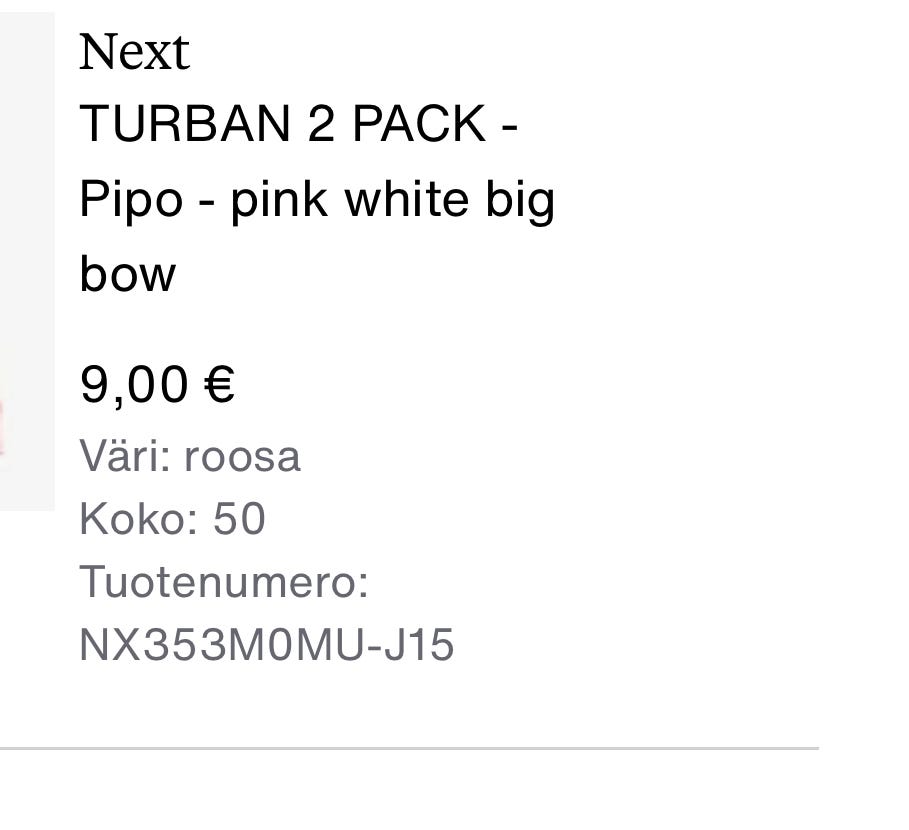
Task: Select the Väri: roosa color line
Action: (189, 457)
